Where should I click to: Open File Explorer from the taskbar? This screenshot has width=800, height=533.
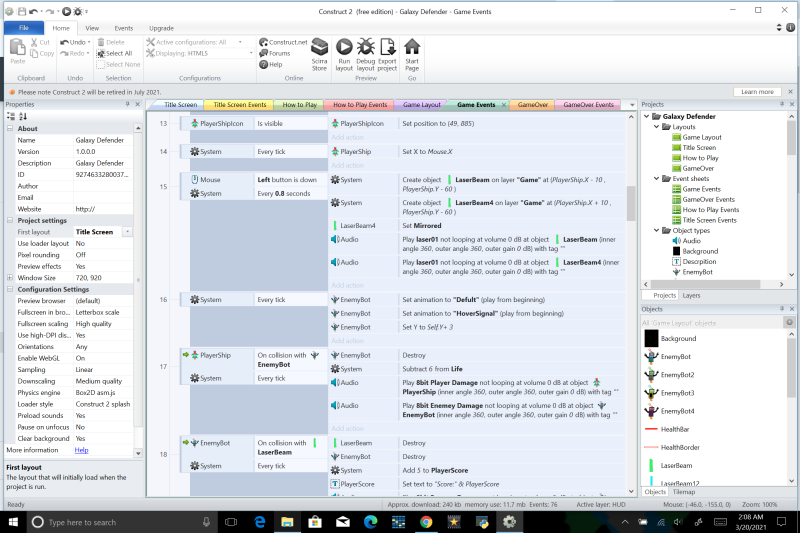287,522
